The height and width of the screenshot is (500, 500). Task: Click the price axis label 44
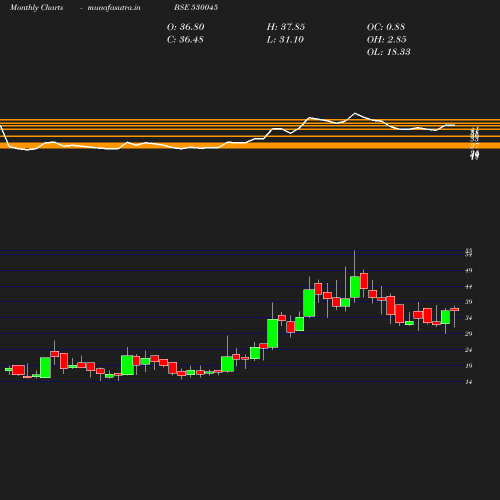tap(469, 286)
